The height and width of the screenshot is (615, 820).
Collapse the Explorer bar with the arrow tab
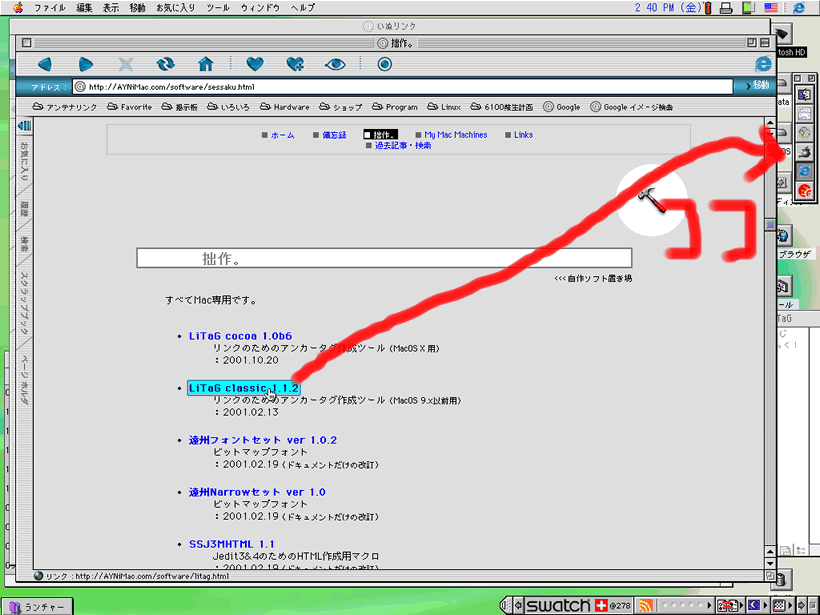pyautogui.click(x=24, y=126)
